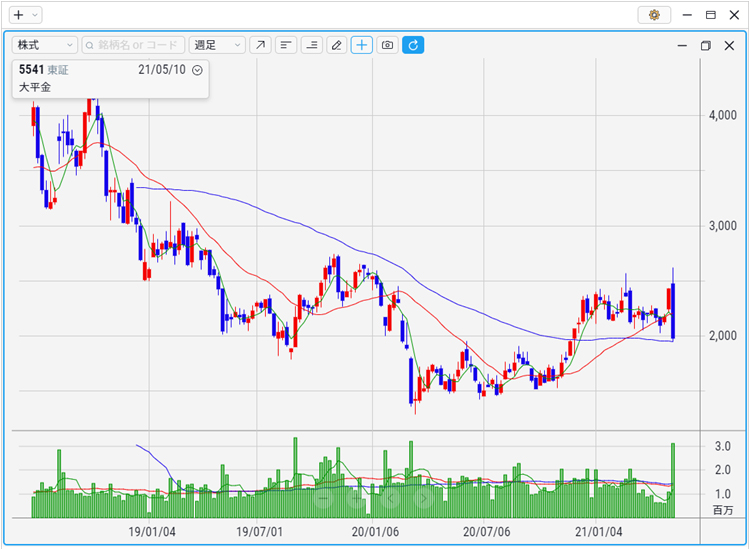Toggle the crosshair plus tool
This screenshot has width=750, height=550.
pos(362,45)
